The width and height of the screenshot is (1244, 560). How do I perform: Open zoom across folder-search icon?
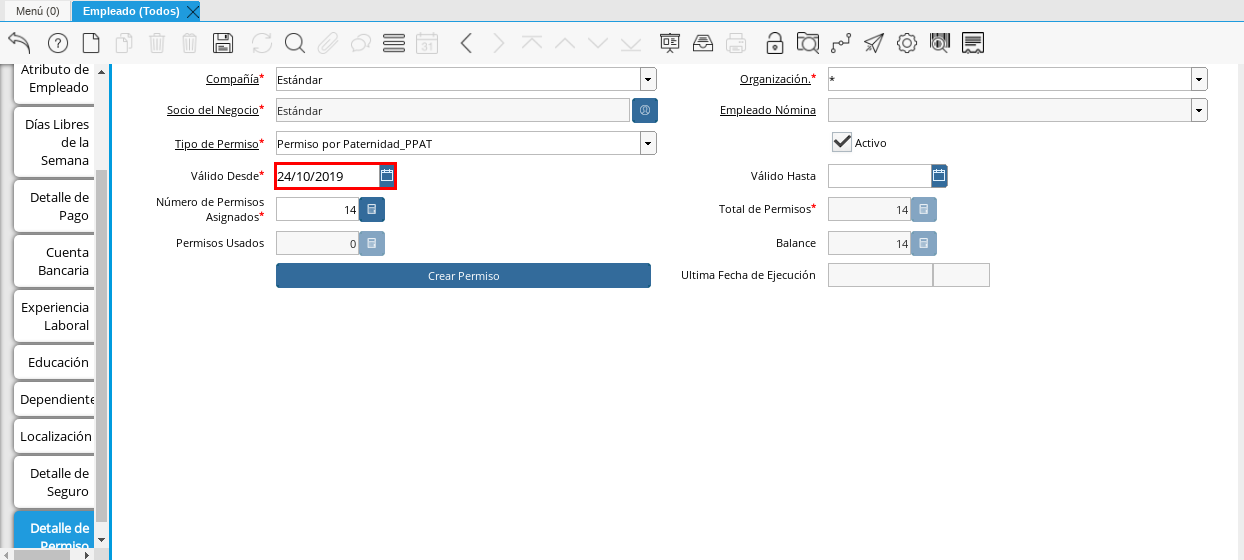pyautogui.click(x=808, y=43)
